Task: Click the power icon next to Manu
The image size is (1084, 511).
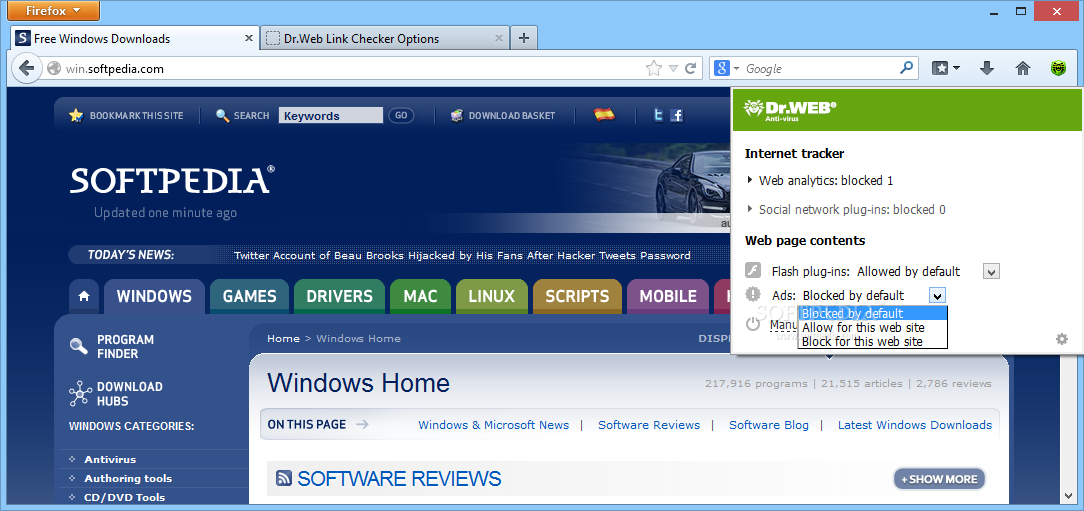Action: [x=753, y=324]
